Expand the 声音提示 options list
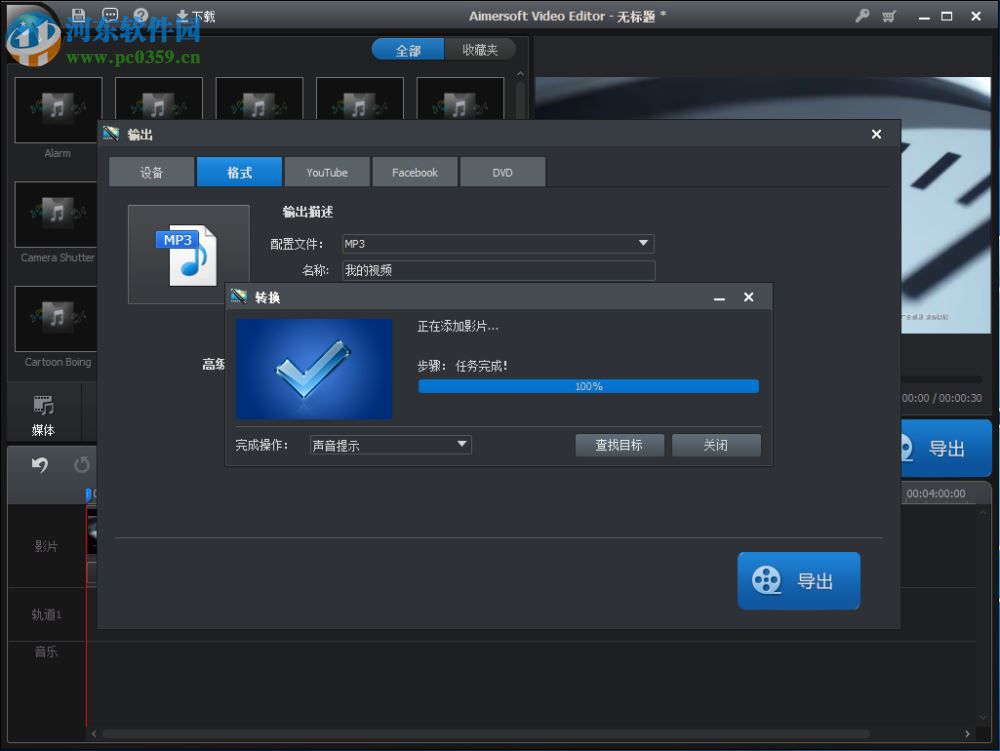Screen dimensions: 1000x751 coord(461,444)
